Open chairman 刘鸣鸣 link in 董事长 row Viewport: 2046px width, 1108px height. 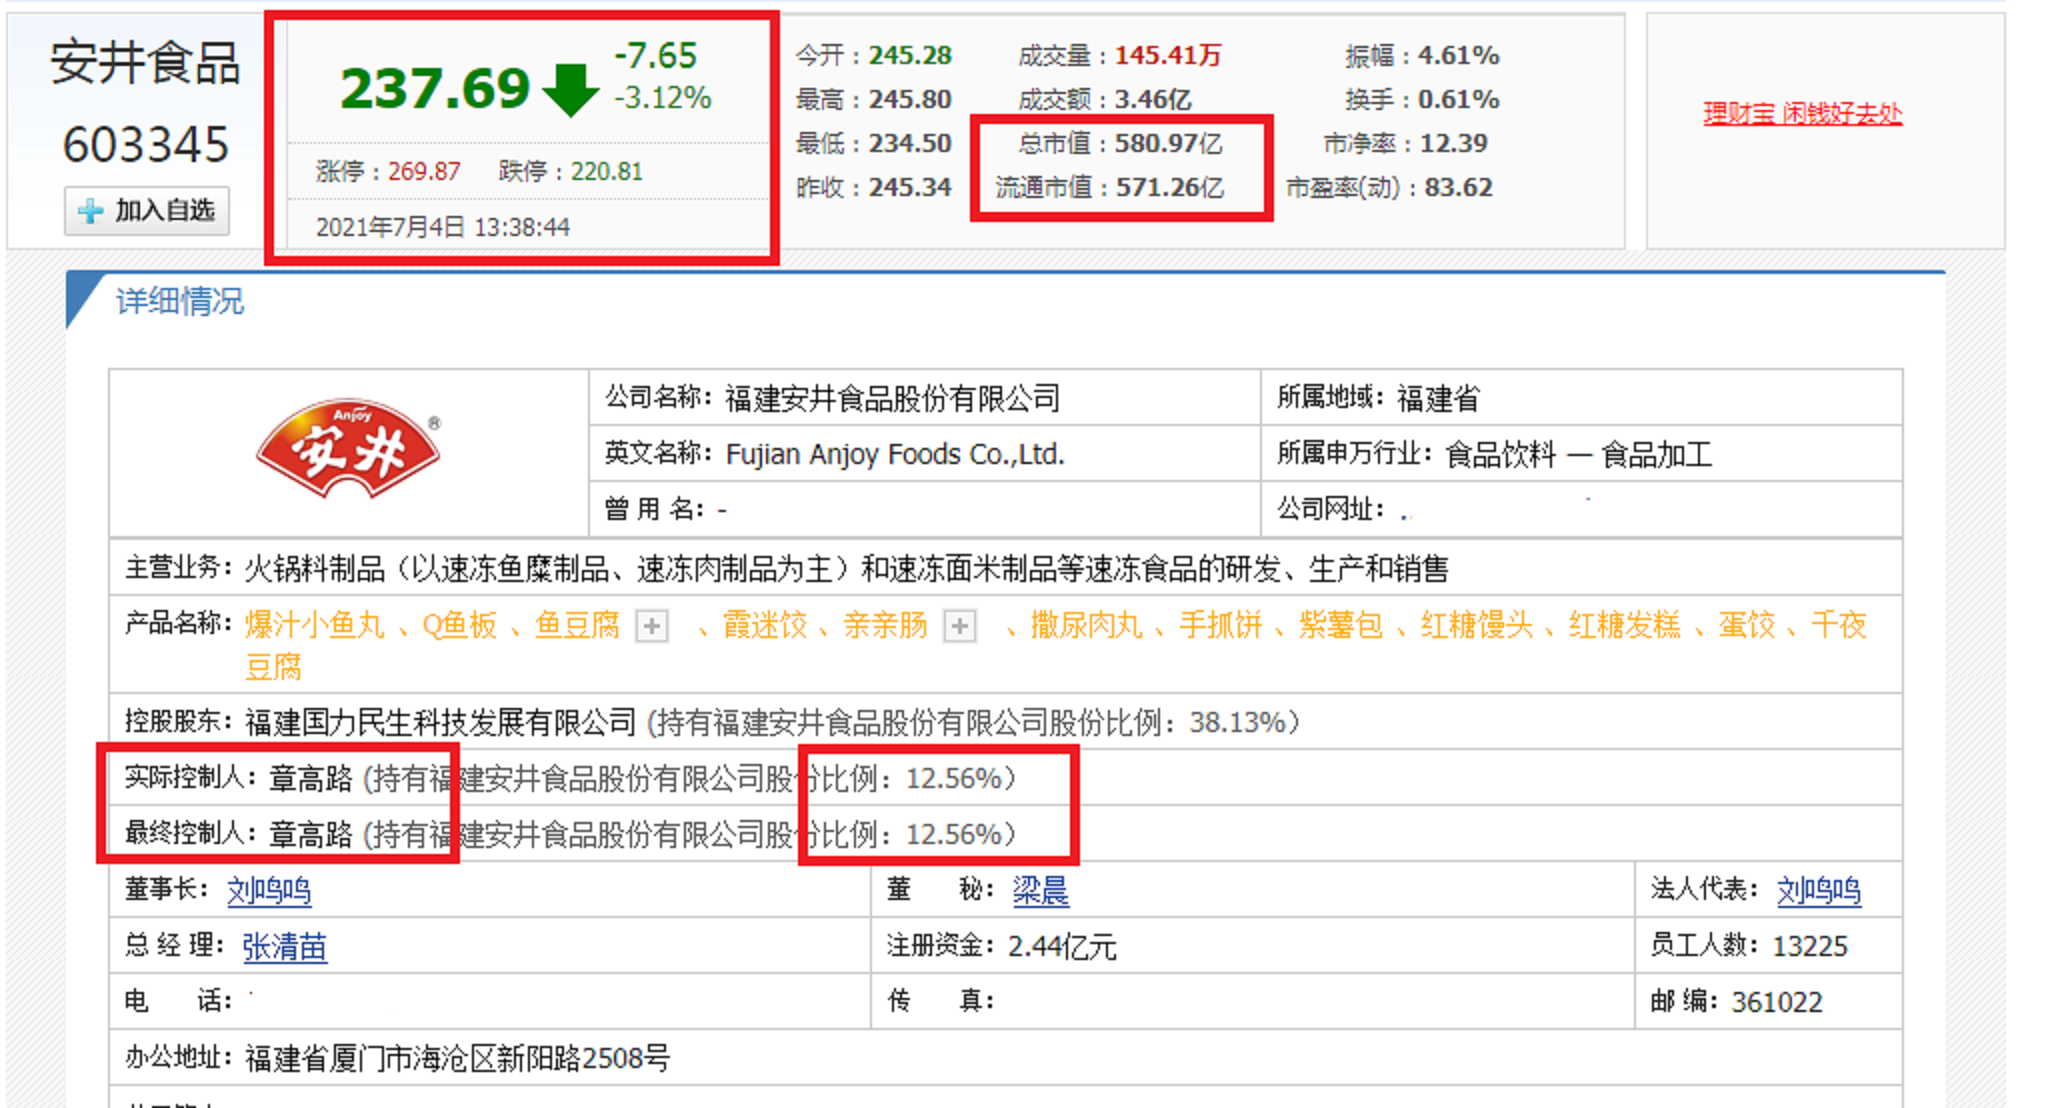click(x=269, y=890)
